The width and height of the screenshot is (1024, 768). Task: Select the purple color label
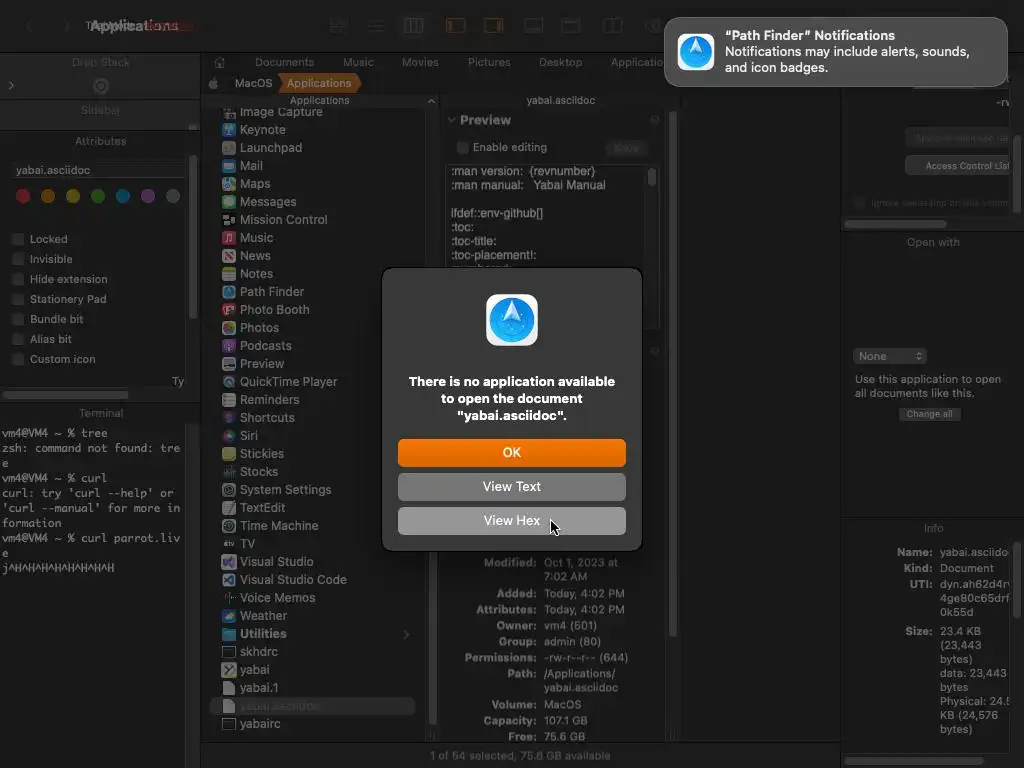(x=148, y=197)
